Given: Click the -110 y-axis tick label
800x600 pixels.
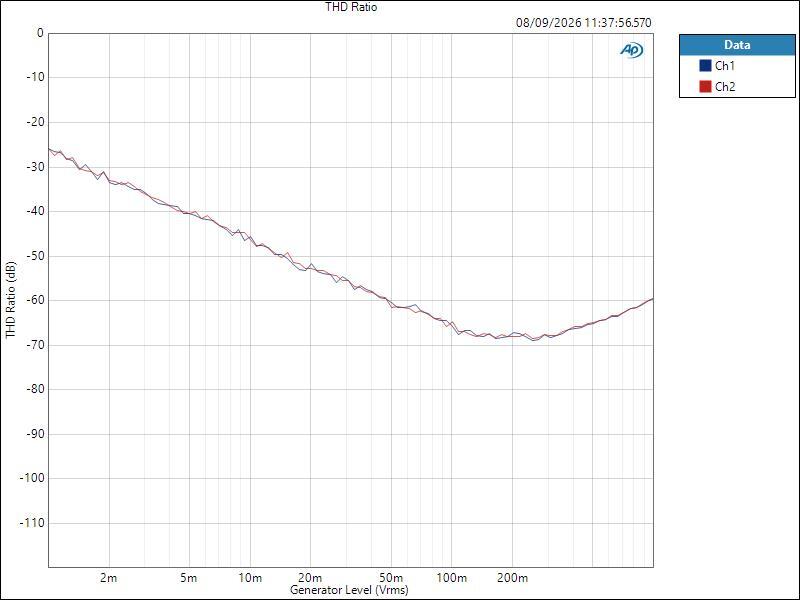Looking at the screenshot, I should [x=32, y=523].
